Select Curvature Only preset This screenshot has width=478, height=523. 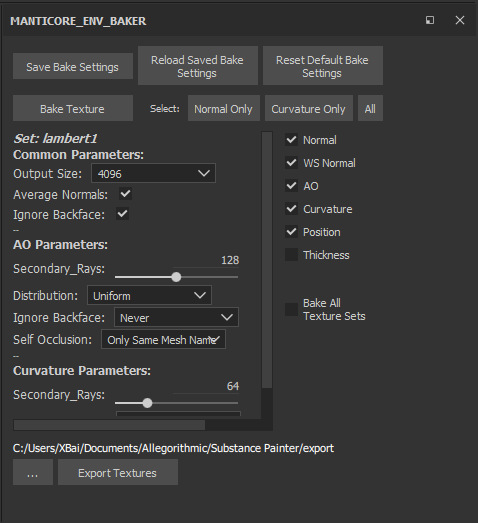point(309,108)
